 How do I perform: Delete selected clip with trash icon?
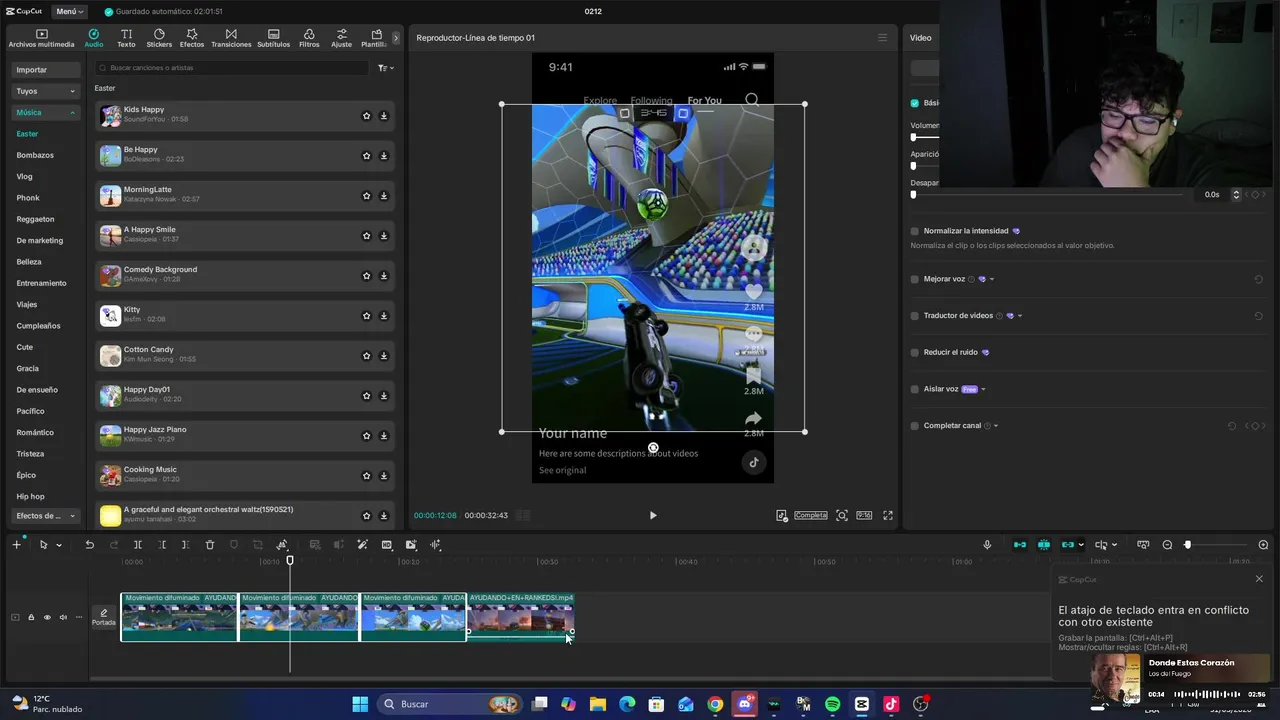point(210,545)
